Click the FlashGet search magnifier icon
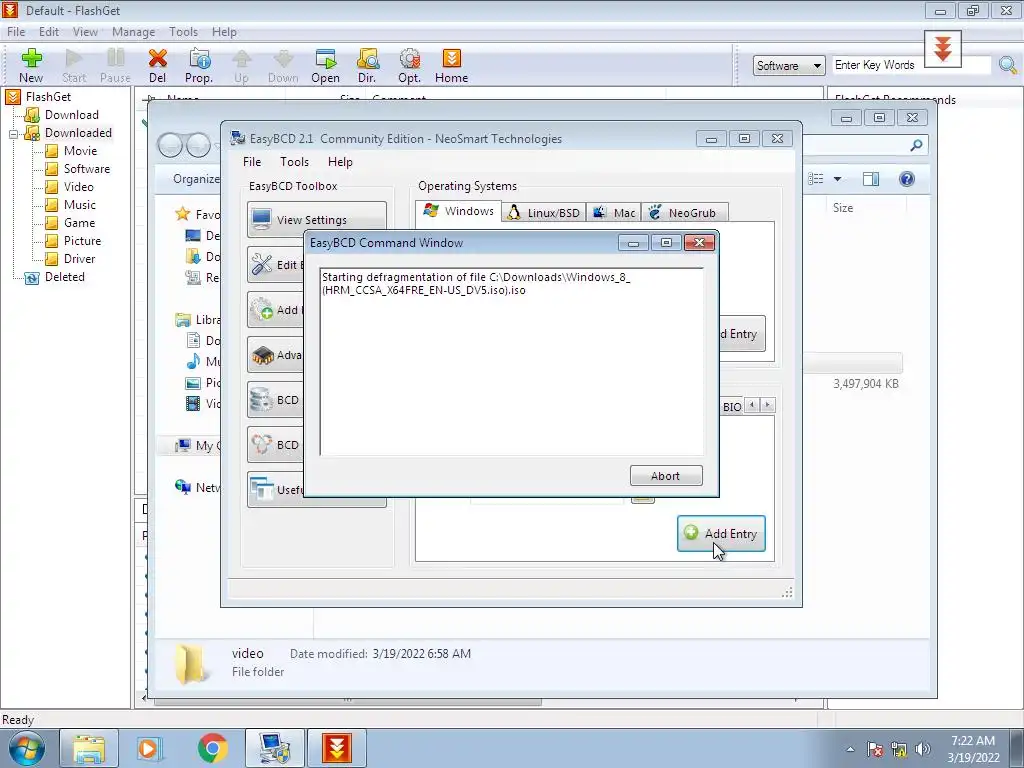The image size is (1024, 768). tap(1008, 65)
